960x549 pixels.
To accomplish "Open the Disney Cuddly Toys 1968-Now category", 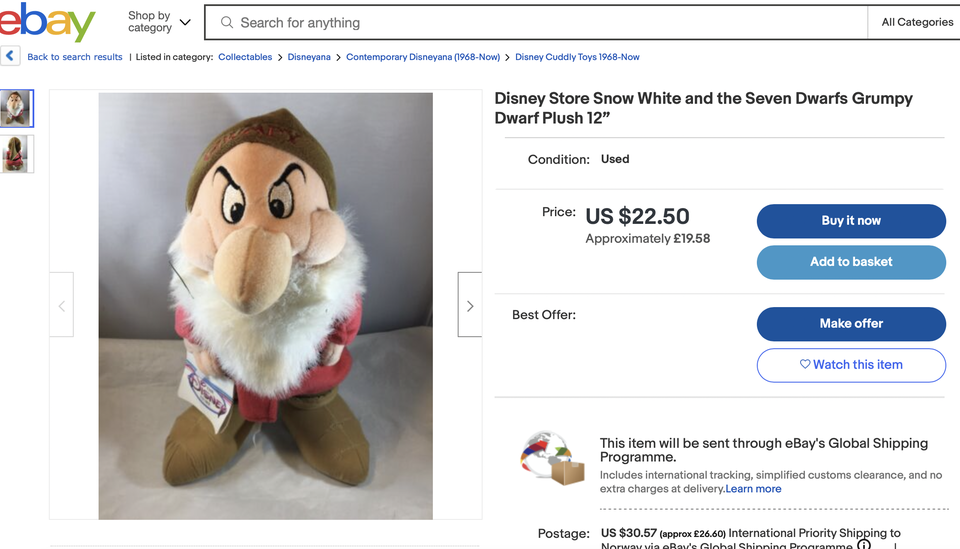I will point(577,57).
